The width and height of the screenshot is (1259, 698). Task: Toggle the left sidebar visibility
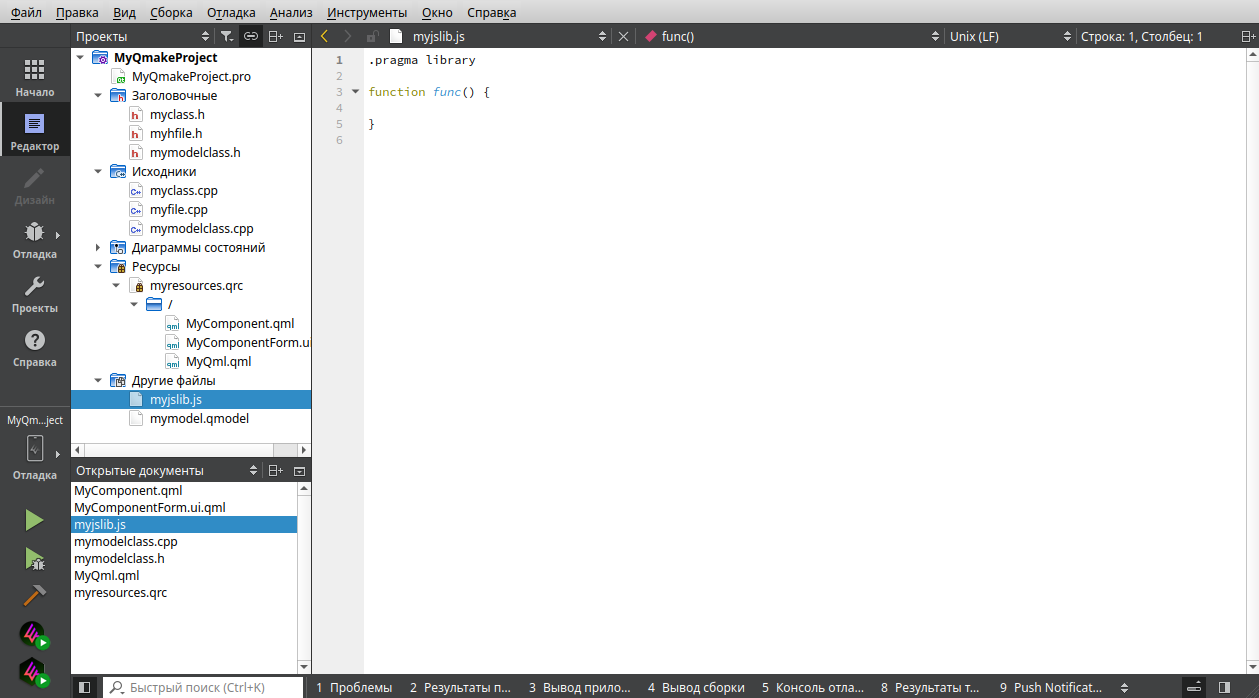click(85, 688)
